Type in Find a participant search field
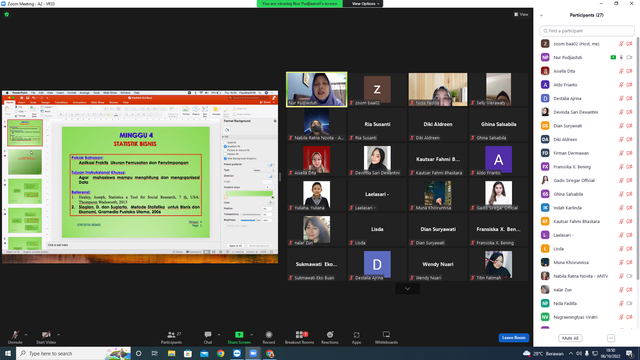640x360 pixels. pos(587,31)
